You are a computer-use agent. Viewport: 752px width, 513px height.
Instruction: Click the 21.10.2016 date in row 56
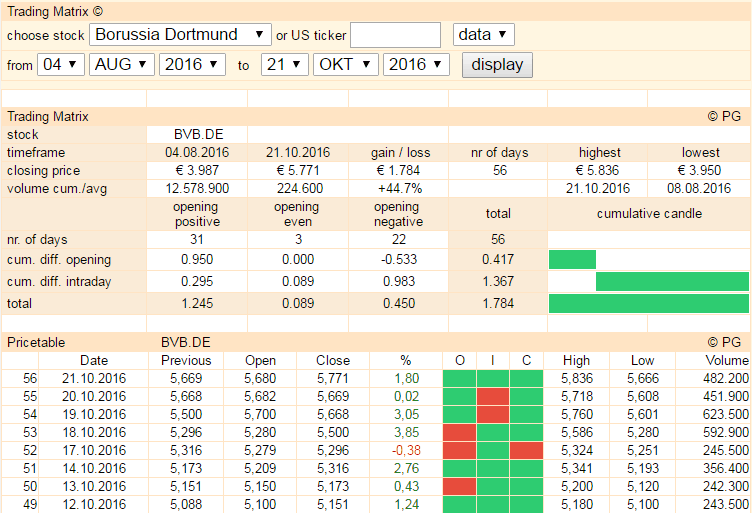[x=94, y=378]
